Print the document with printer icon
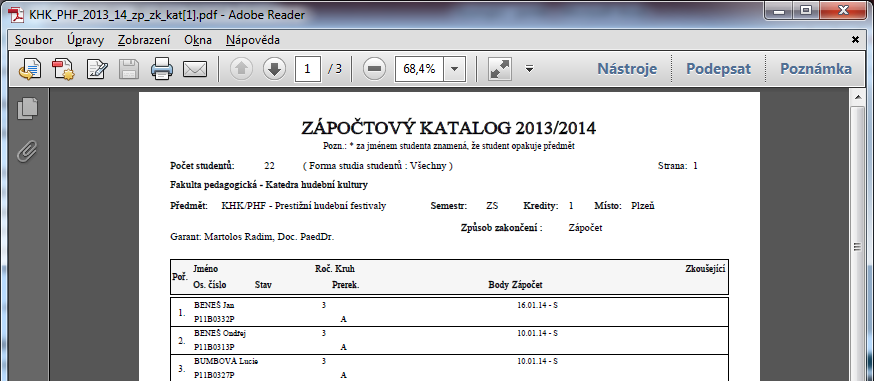This screenshot has height=381, width=874. [162, 69]
